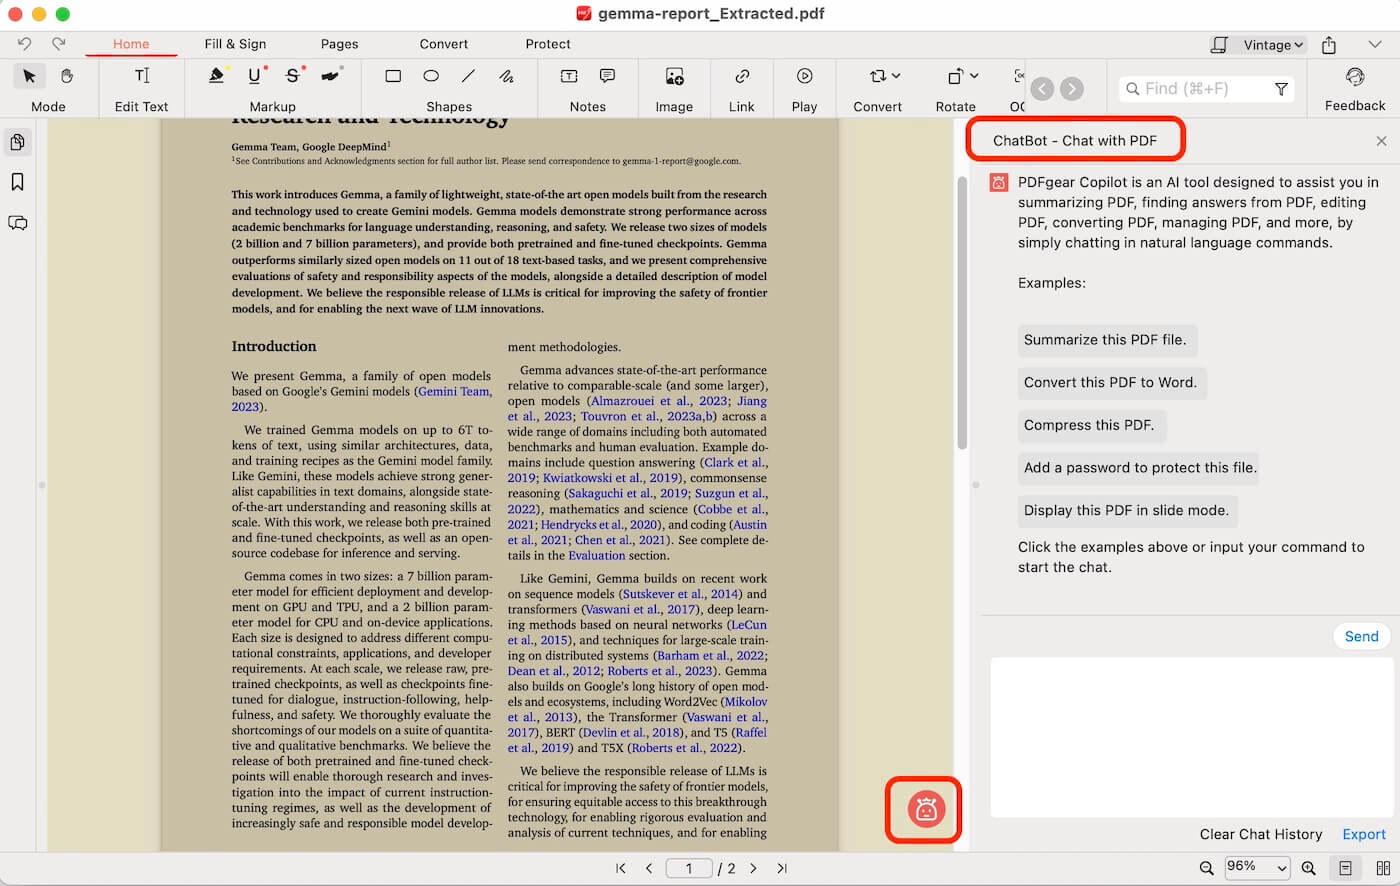Select the Highlight markup tool
Viewport: 1400px width, 886px height.
219,75
